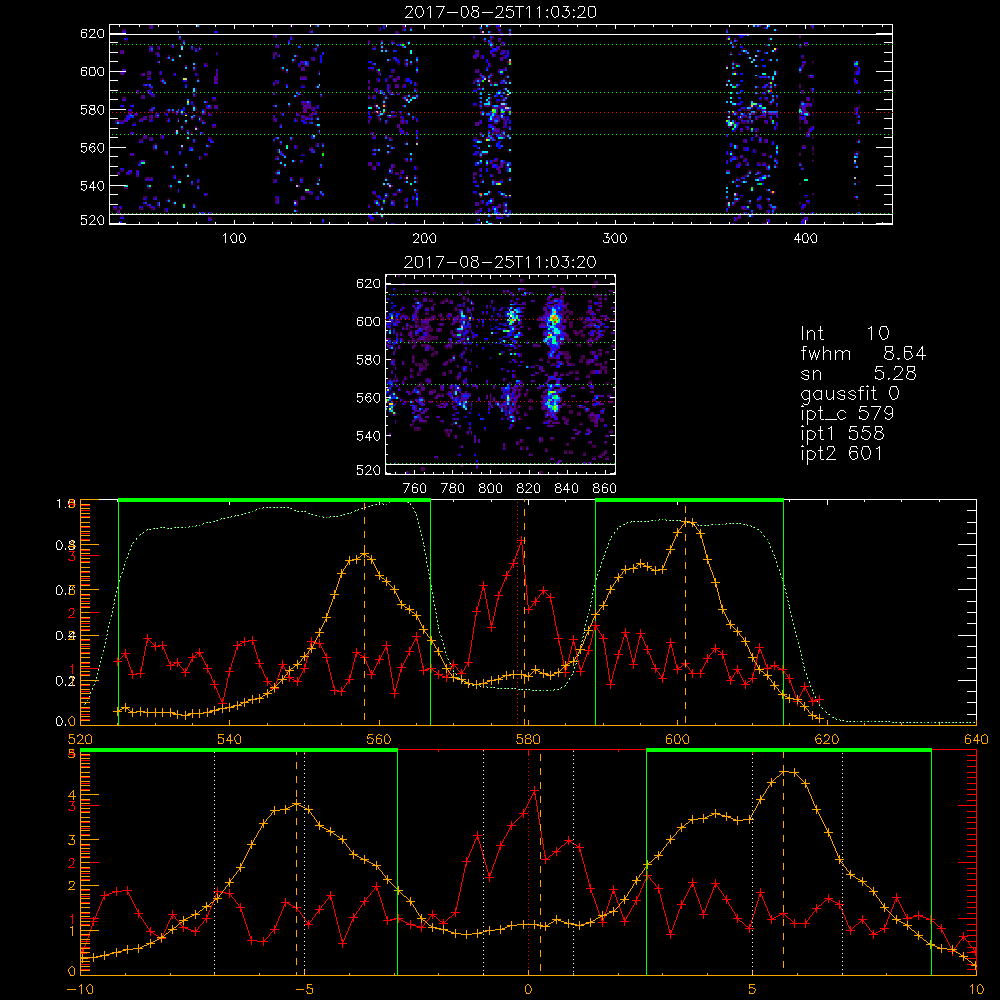Click x-axis tick 640 on profile plot
Screen dimensions: 1000x1000
click(976, 739)
